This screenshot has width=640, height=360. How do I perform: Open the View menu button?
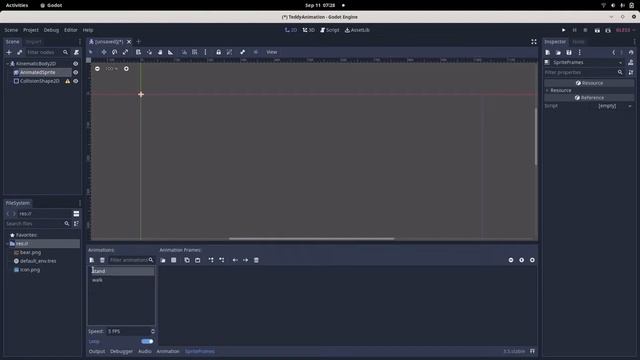point(272,52)
